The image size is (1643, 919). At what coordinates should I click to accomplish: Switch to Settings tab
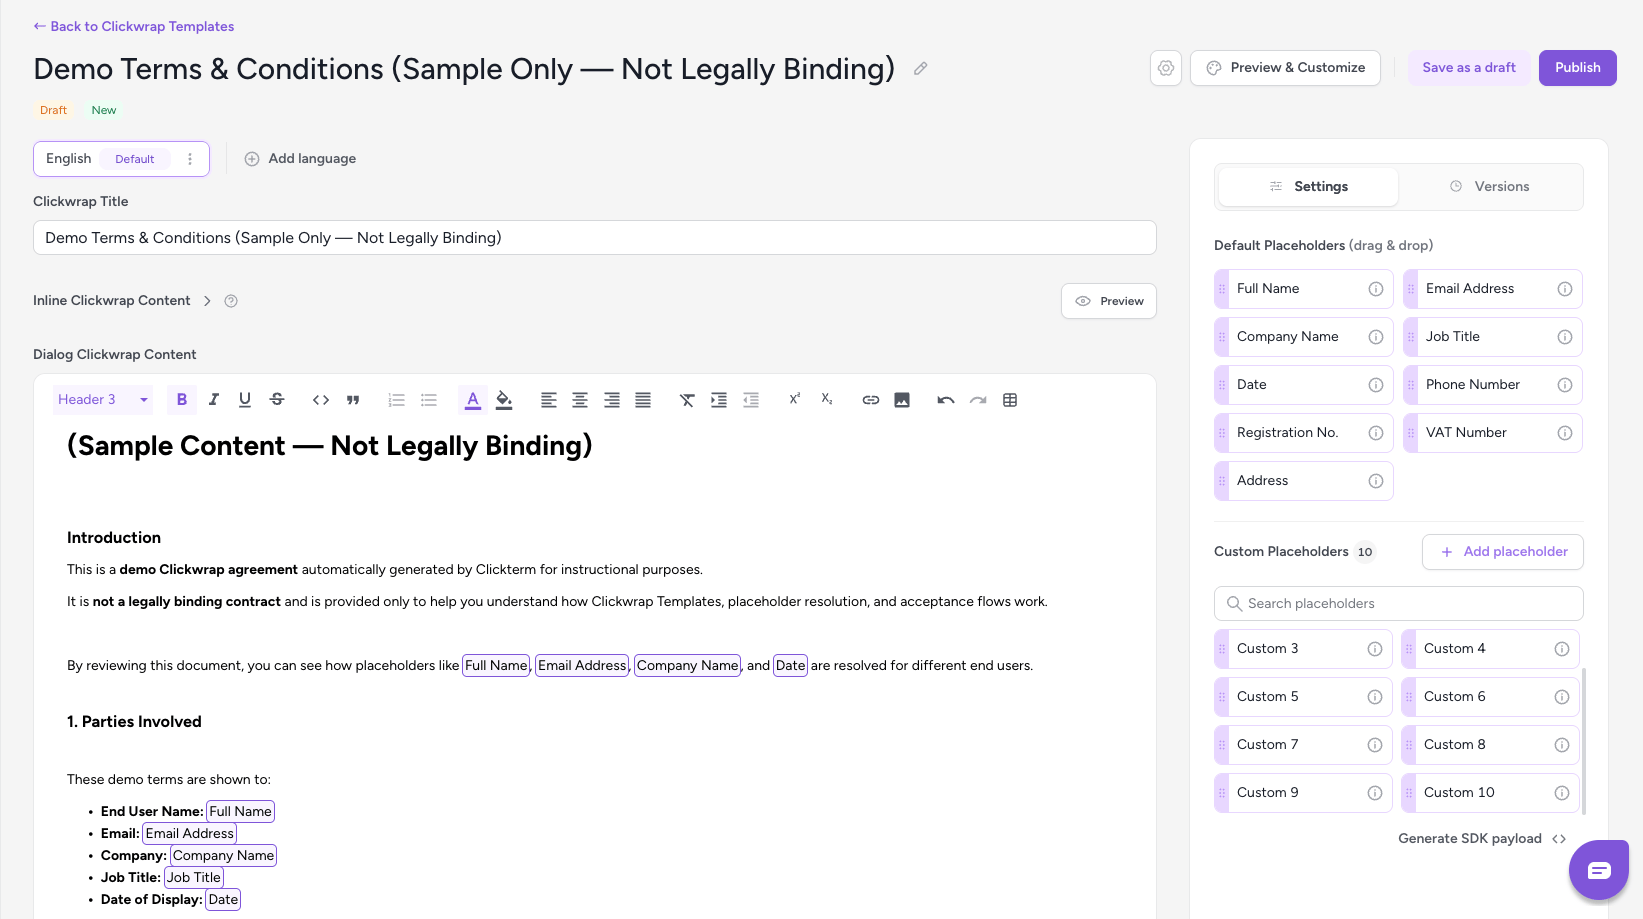point(1308,187)
